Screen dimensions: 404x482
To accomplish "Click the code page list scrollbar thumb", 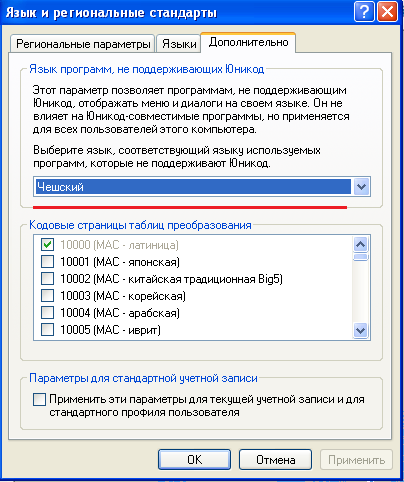I will tap(361, 257).
